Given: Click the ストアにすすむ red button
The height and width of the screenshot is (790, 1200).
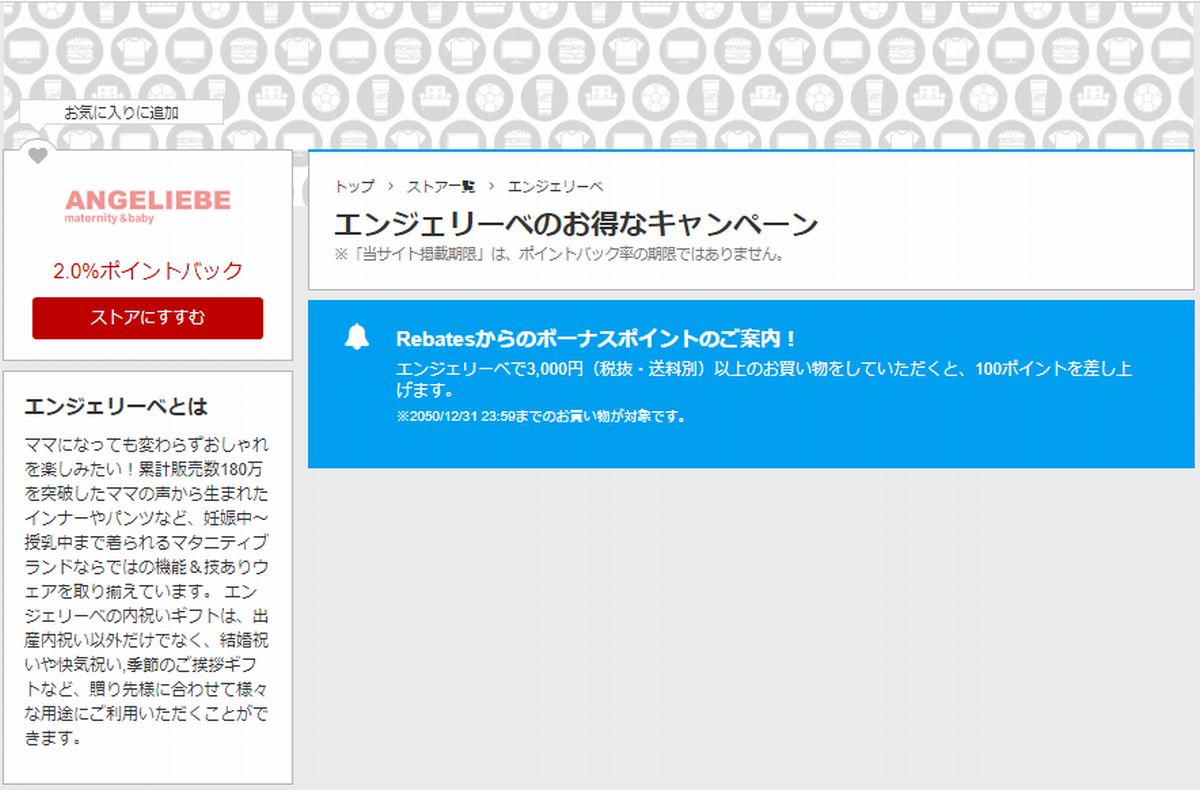Looking at the screenshot, I should [x=148, y=318].
